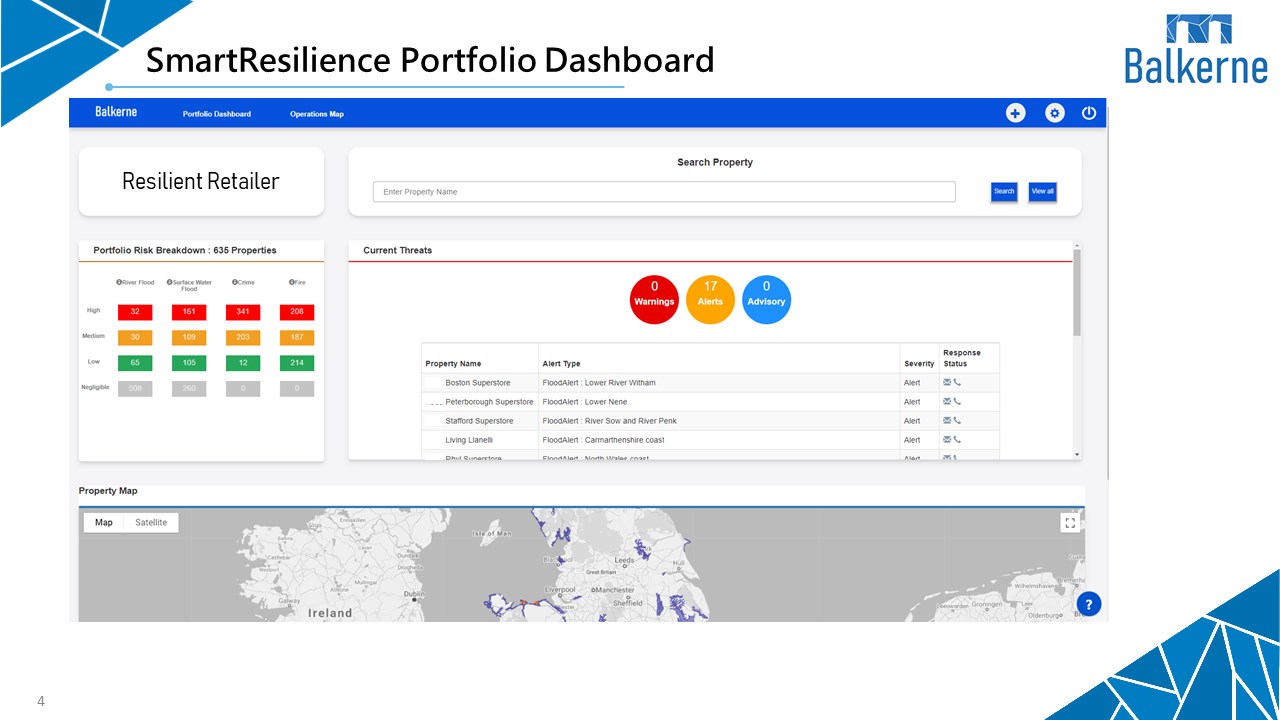Click the Portfolio Risk Breakdown : 635 Properties heading
Screen dimensions: 1280x720
point(185,250)
